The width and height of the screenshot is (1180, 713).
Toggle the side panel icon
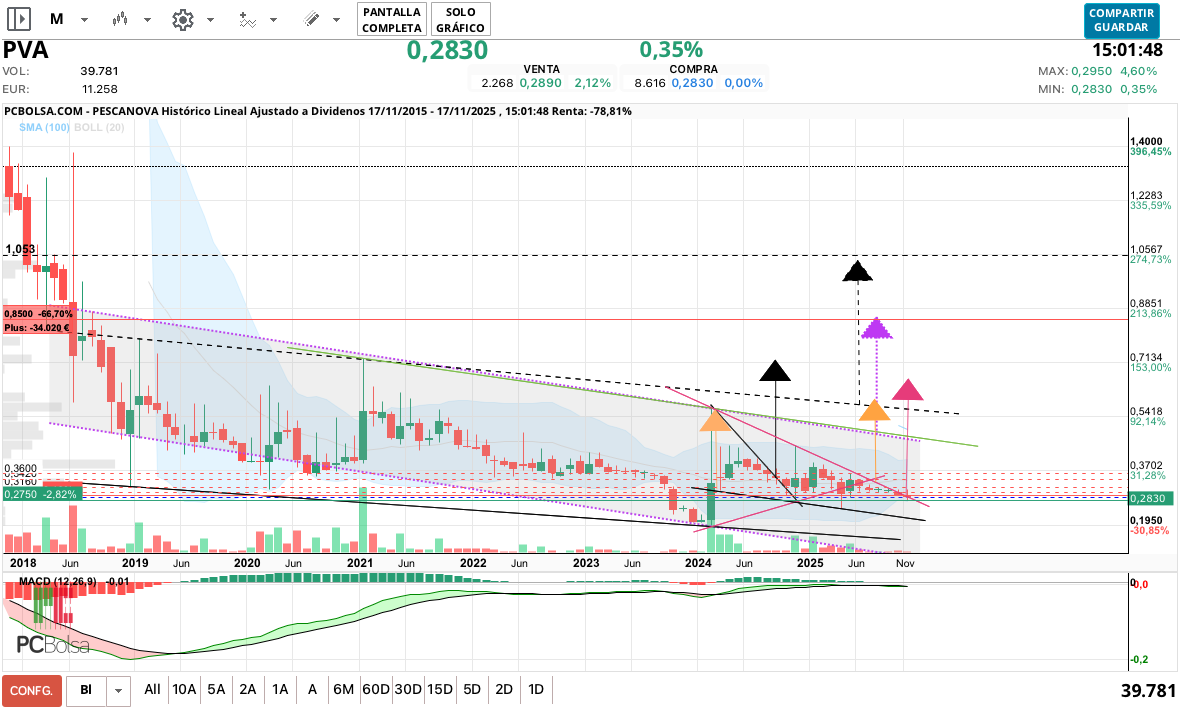[19, 19]
